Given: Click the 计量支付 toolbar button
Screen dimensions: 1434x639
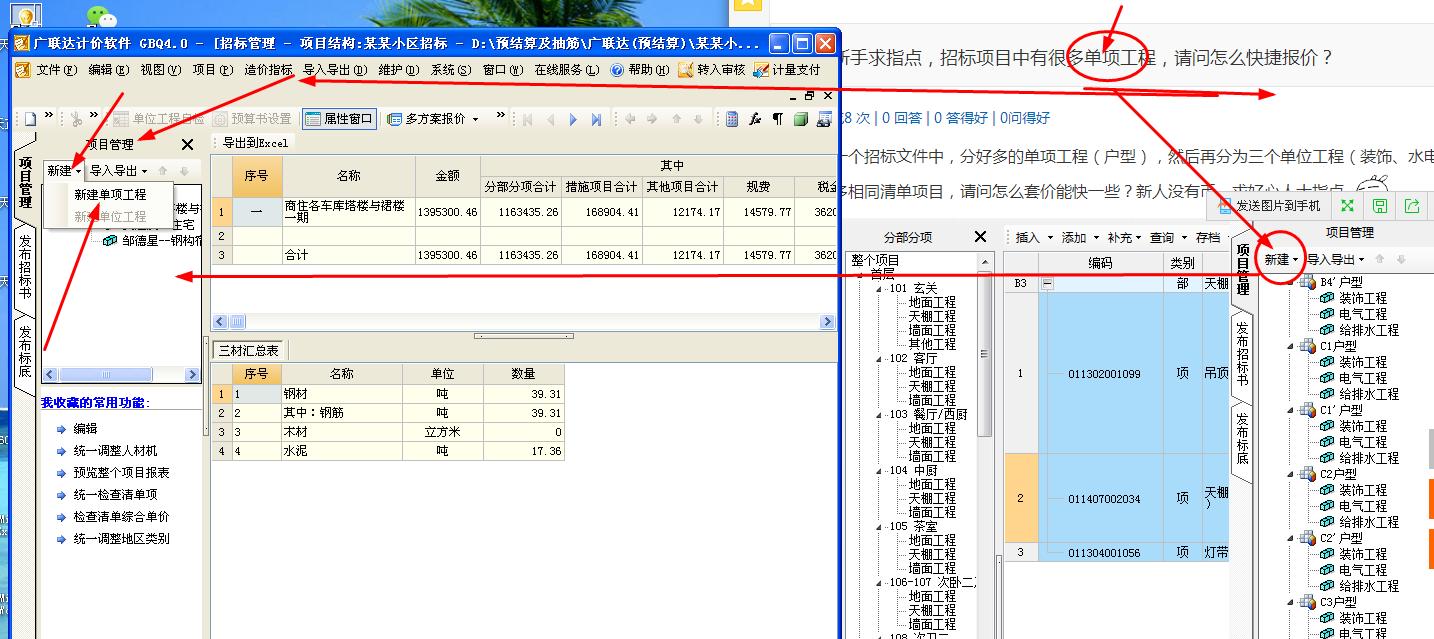Looking at the screenshot, I should pyautogui.click(x=787, y=70).
